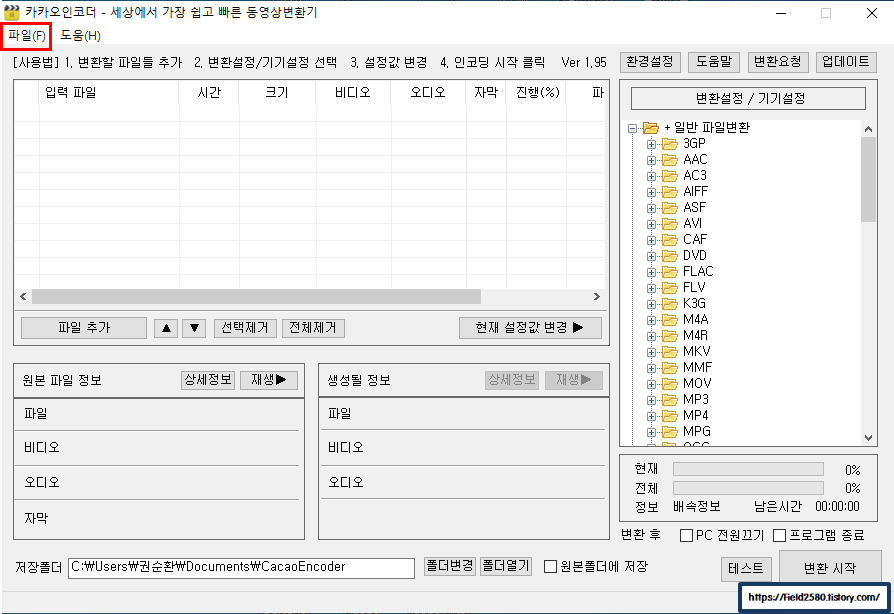894x614 pixels.
Task: Click the 전체제거 button
Action: pyautogui.click(x=313, y=328)
